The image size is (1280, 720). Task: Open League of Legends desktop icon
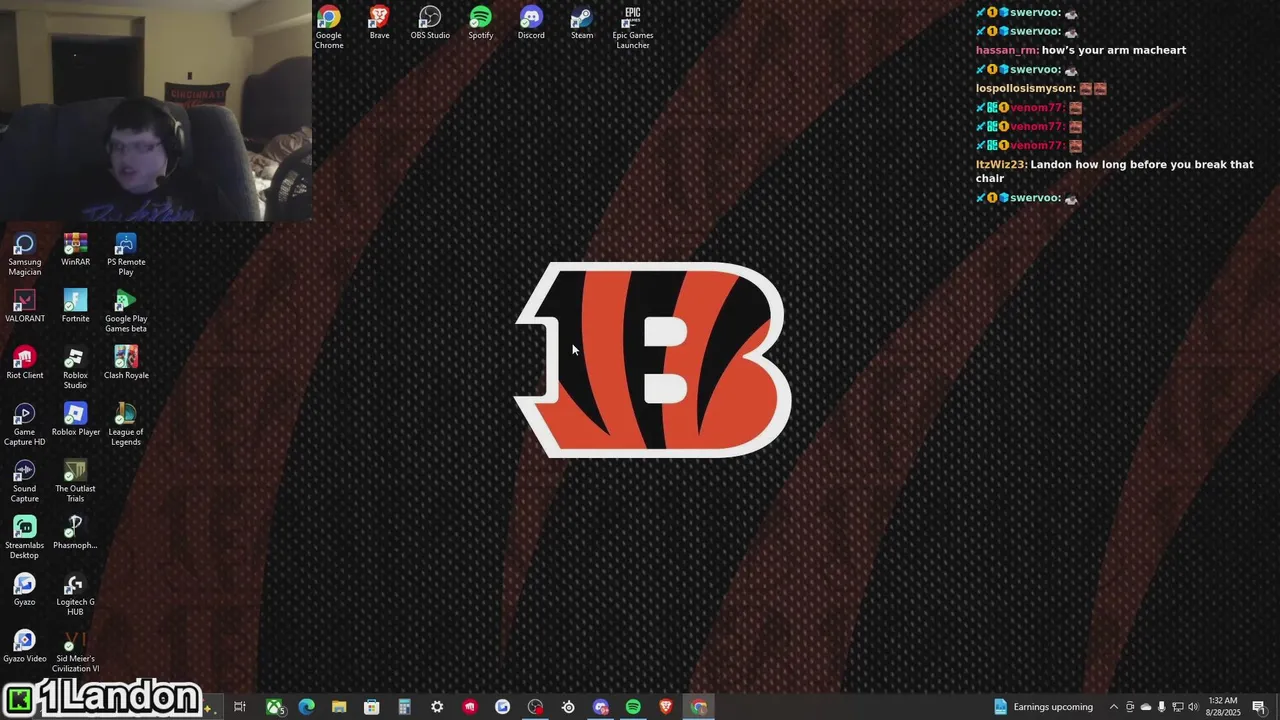[x=126, y=424]
